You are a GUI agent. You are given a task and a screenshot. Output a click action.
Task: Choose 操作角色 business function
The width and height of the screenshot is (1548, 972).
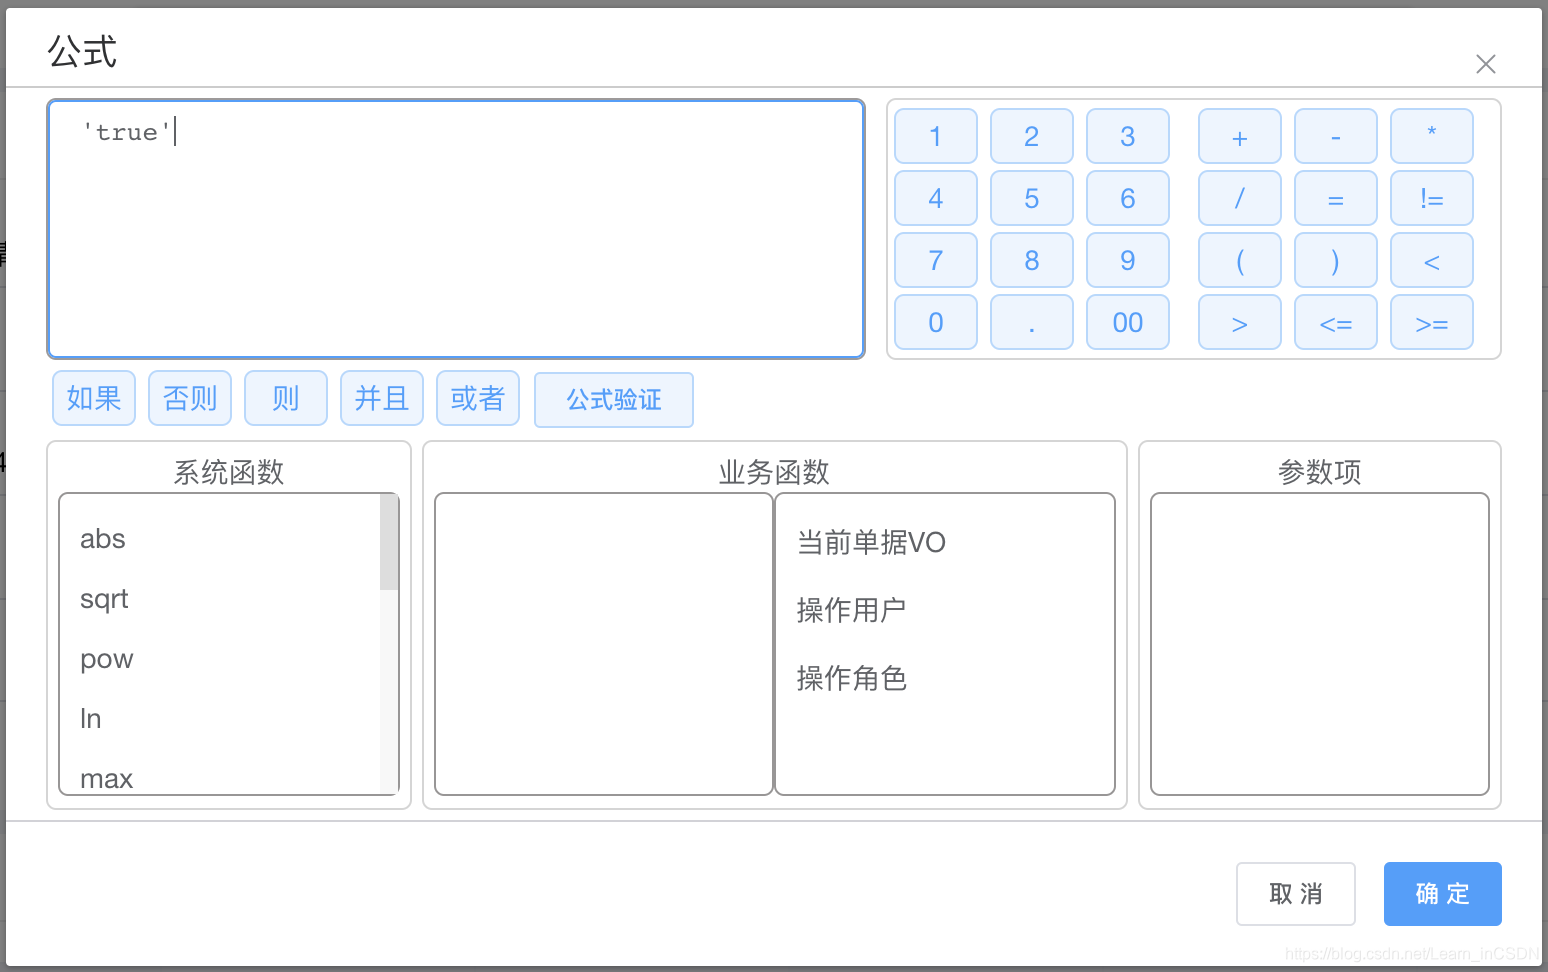pyautogui.click(x=851, y=678)
